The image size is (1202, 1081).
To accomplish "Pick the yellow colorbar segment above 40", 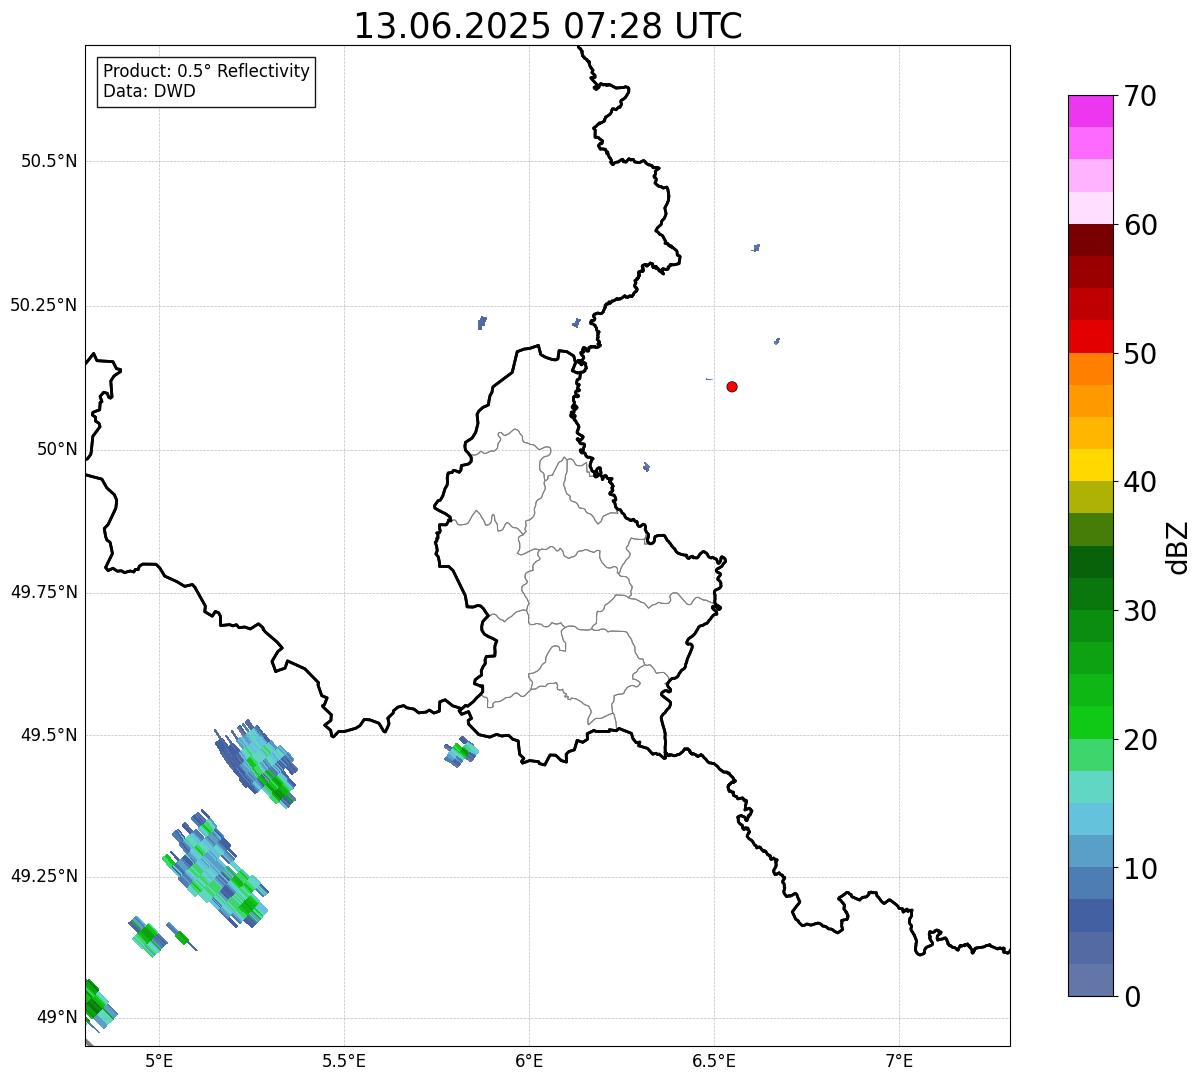I will 1091,465.
